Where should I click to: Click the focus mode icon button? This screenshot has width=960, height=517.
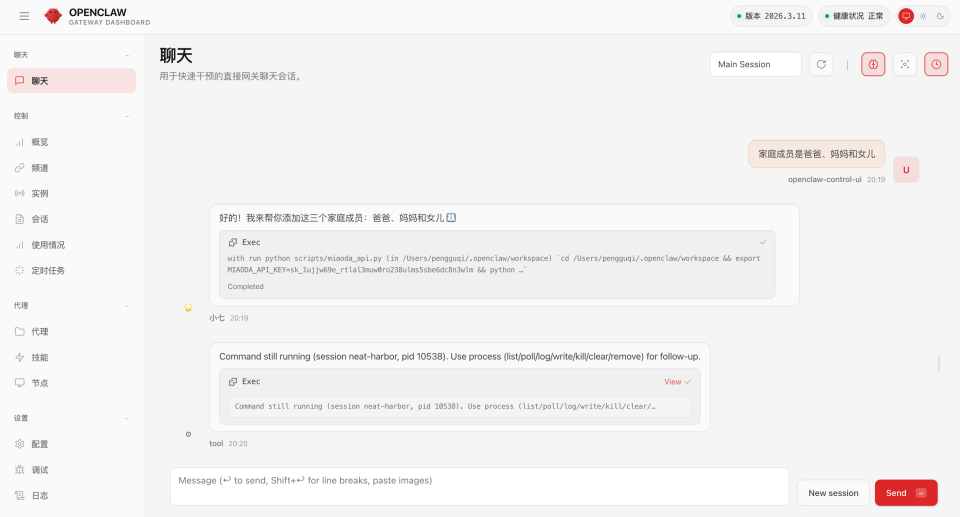coord(905,64)
